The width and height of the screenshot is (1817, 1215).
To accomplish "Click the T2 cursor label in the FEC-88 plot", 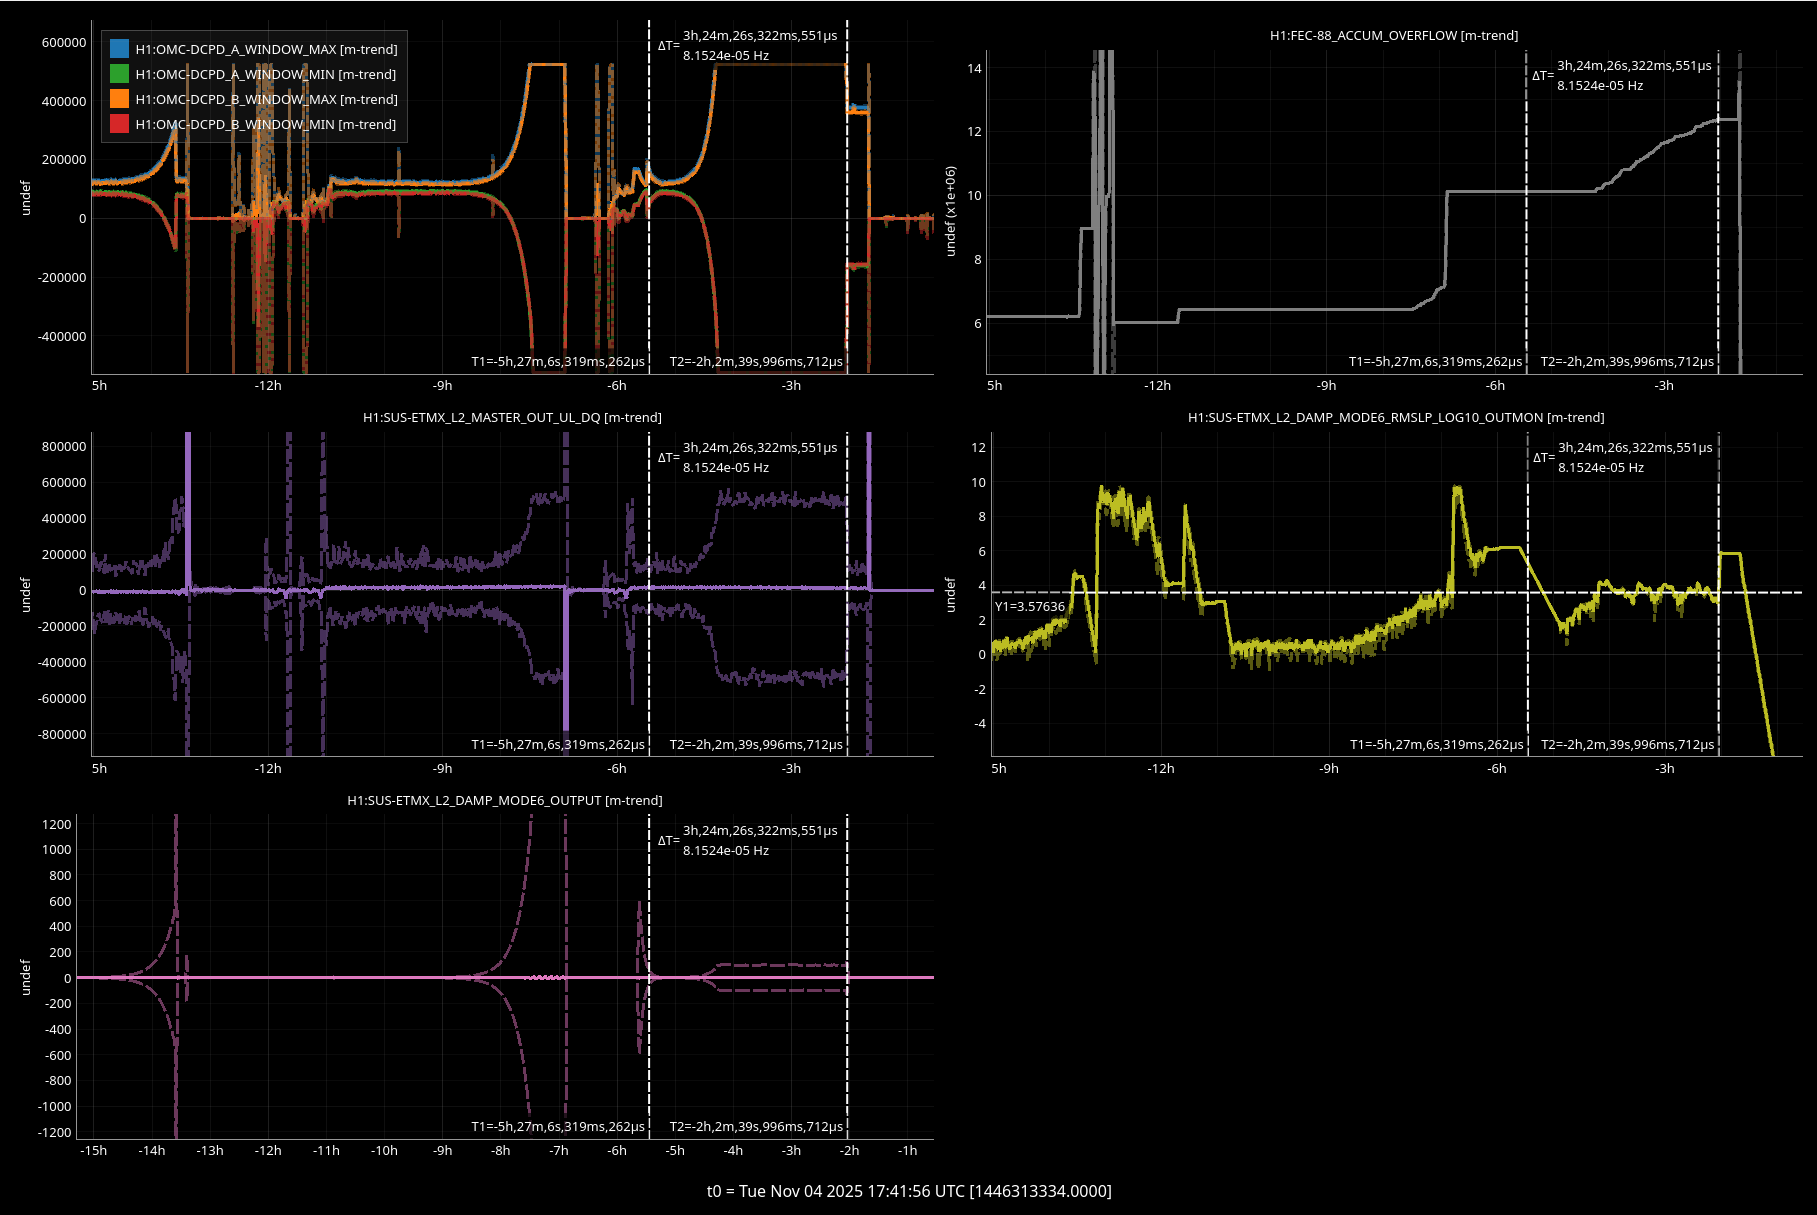I will (x=1626, y=361).
